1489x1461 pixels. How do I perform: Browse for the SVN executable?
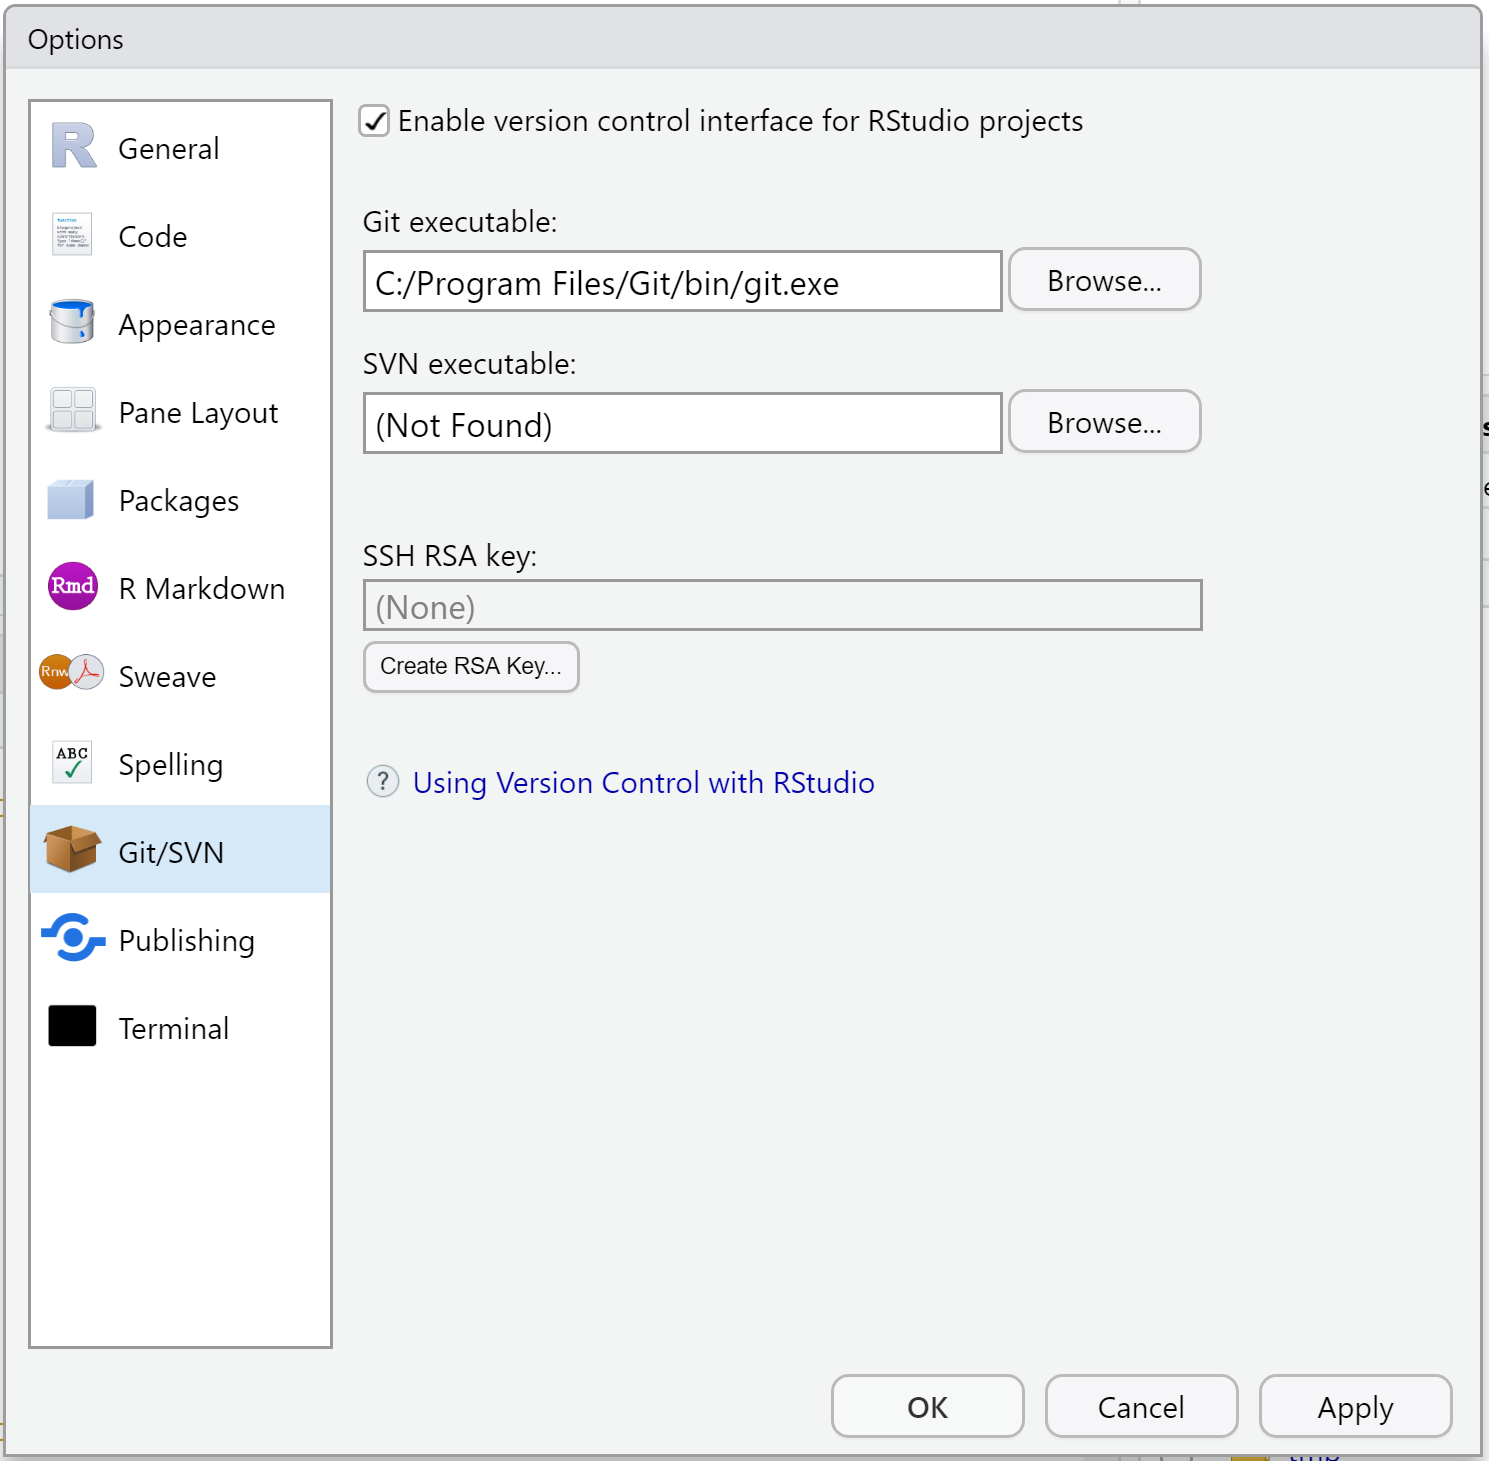(1104, 422)
